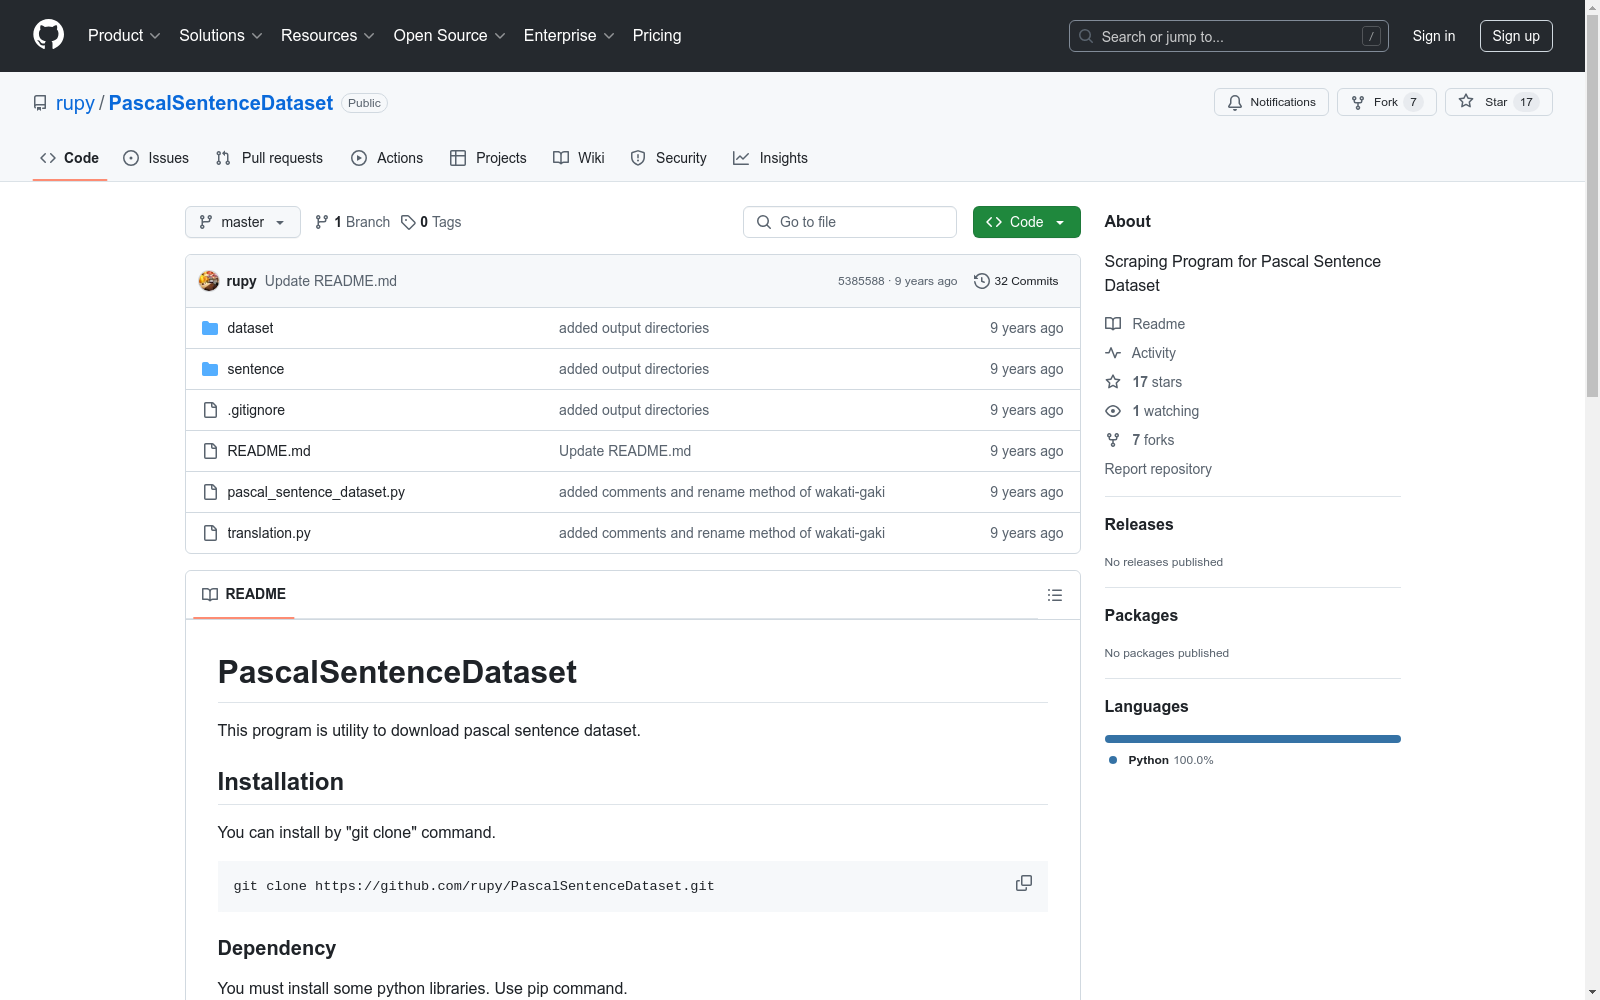Open the README outline icon
This screenshot has height=1000, width=1600.
[x=1054, y=595]
